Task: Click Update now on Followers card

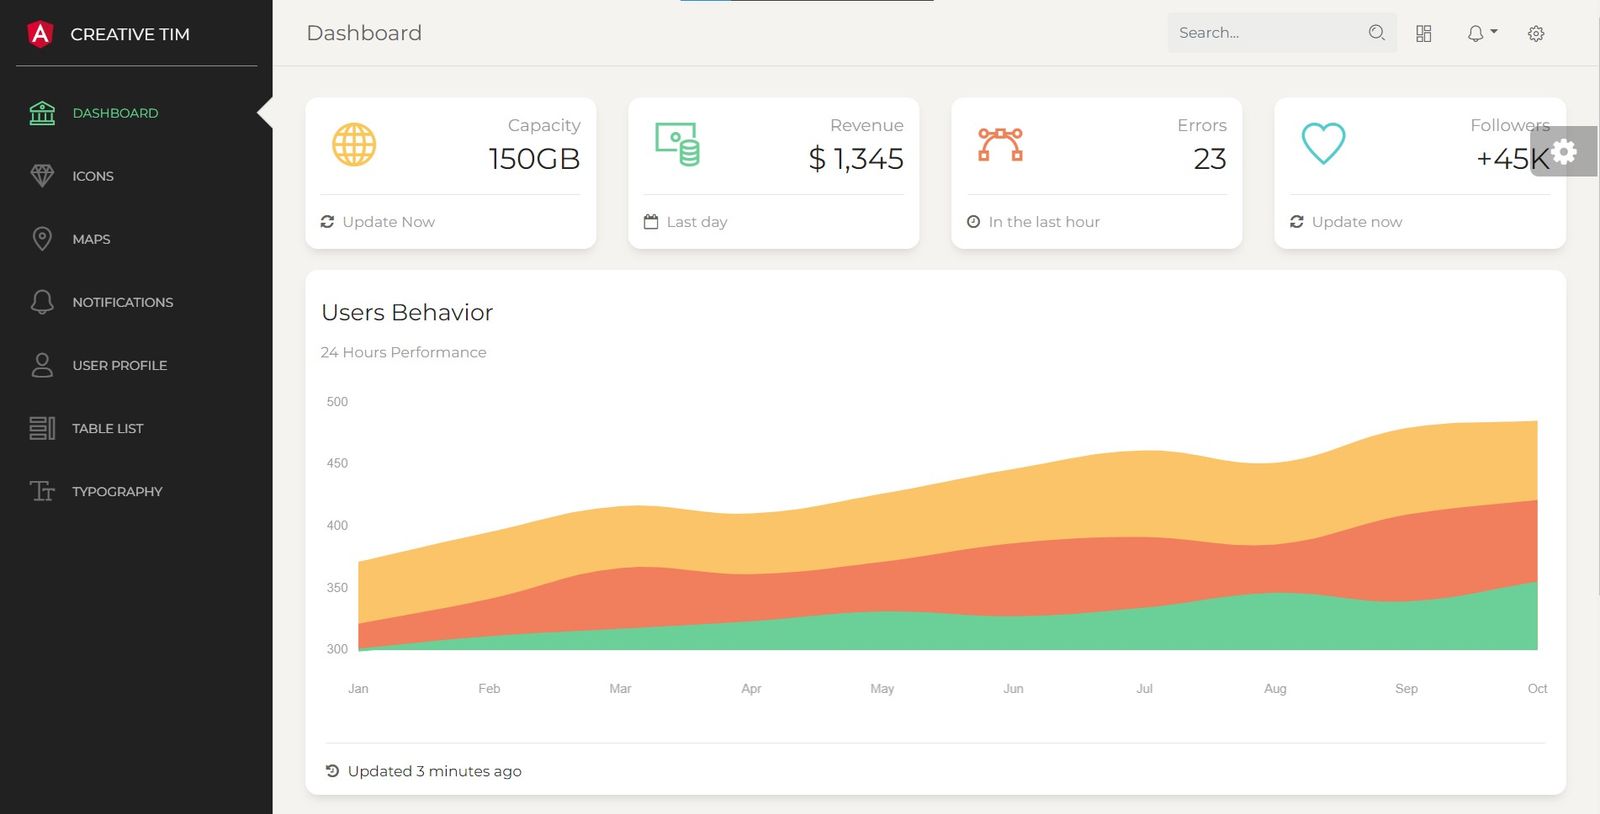Action: coord(1357,222)
